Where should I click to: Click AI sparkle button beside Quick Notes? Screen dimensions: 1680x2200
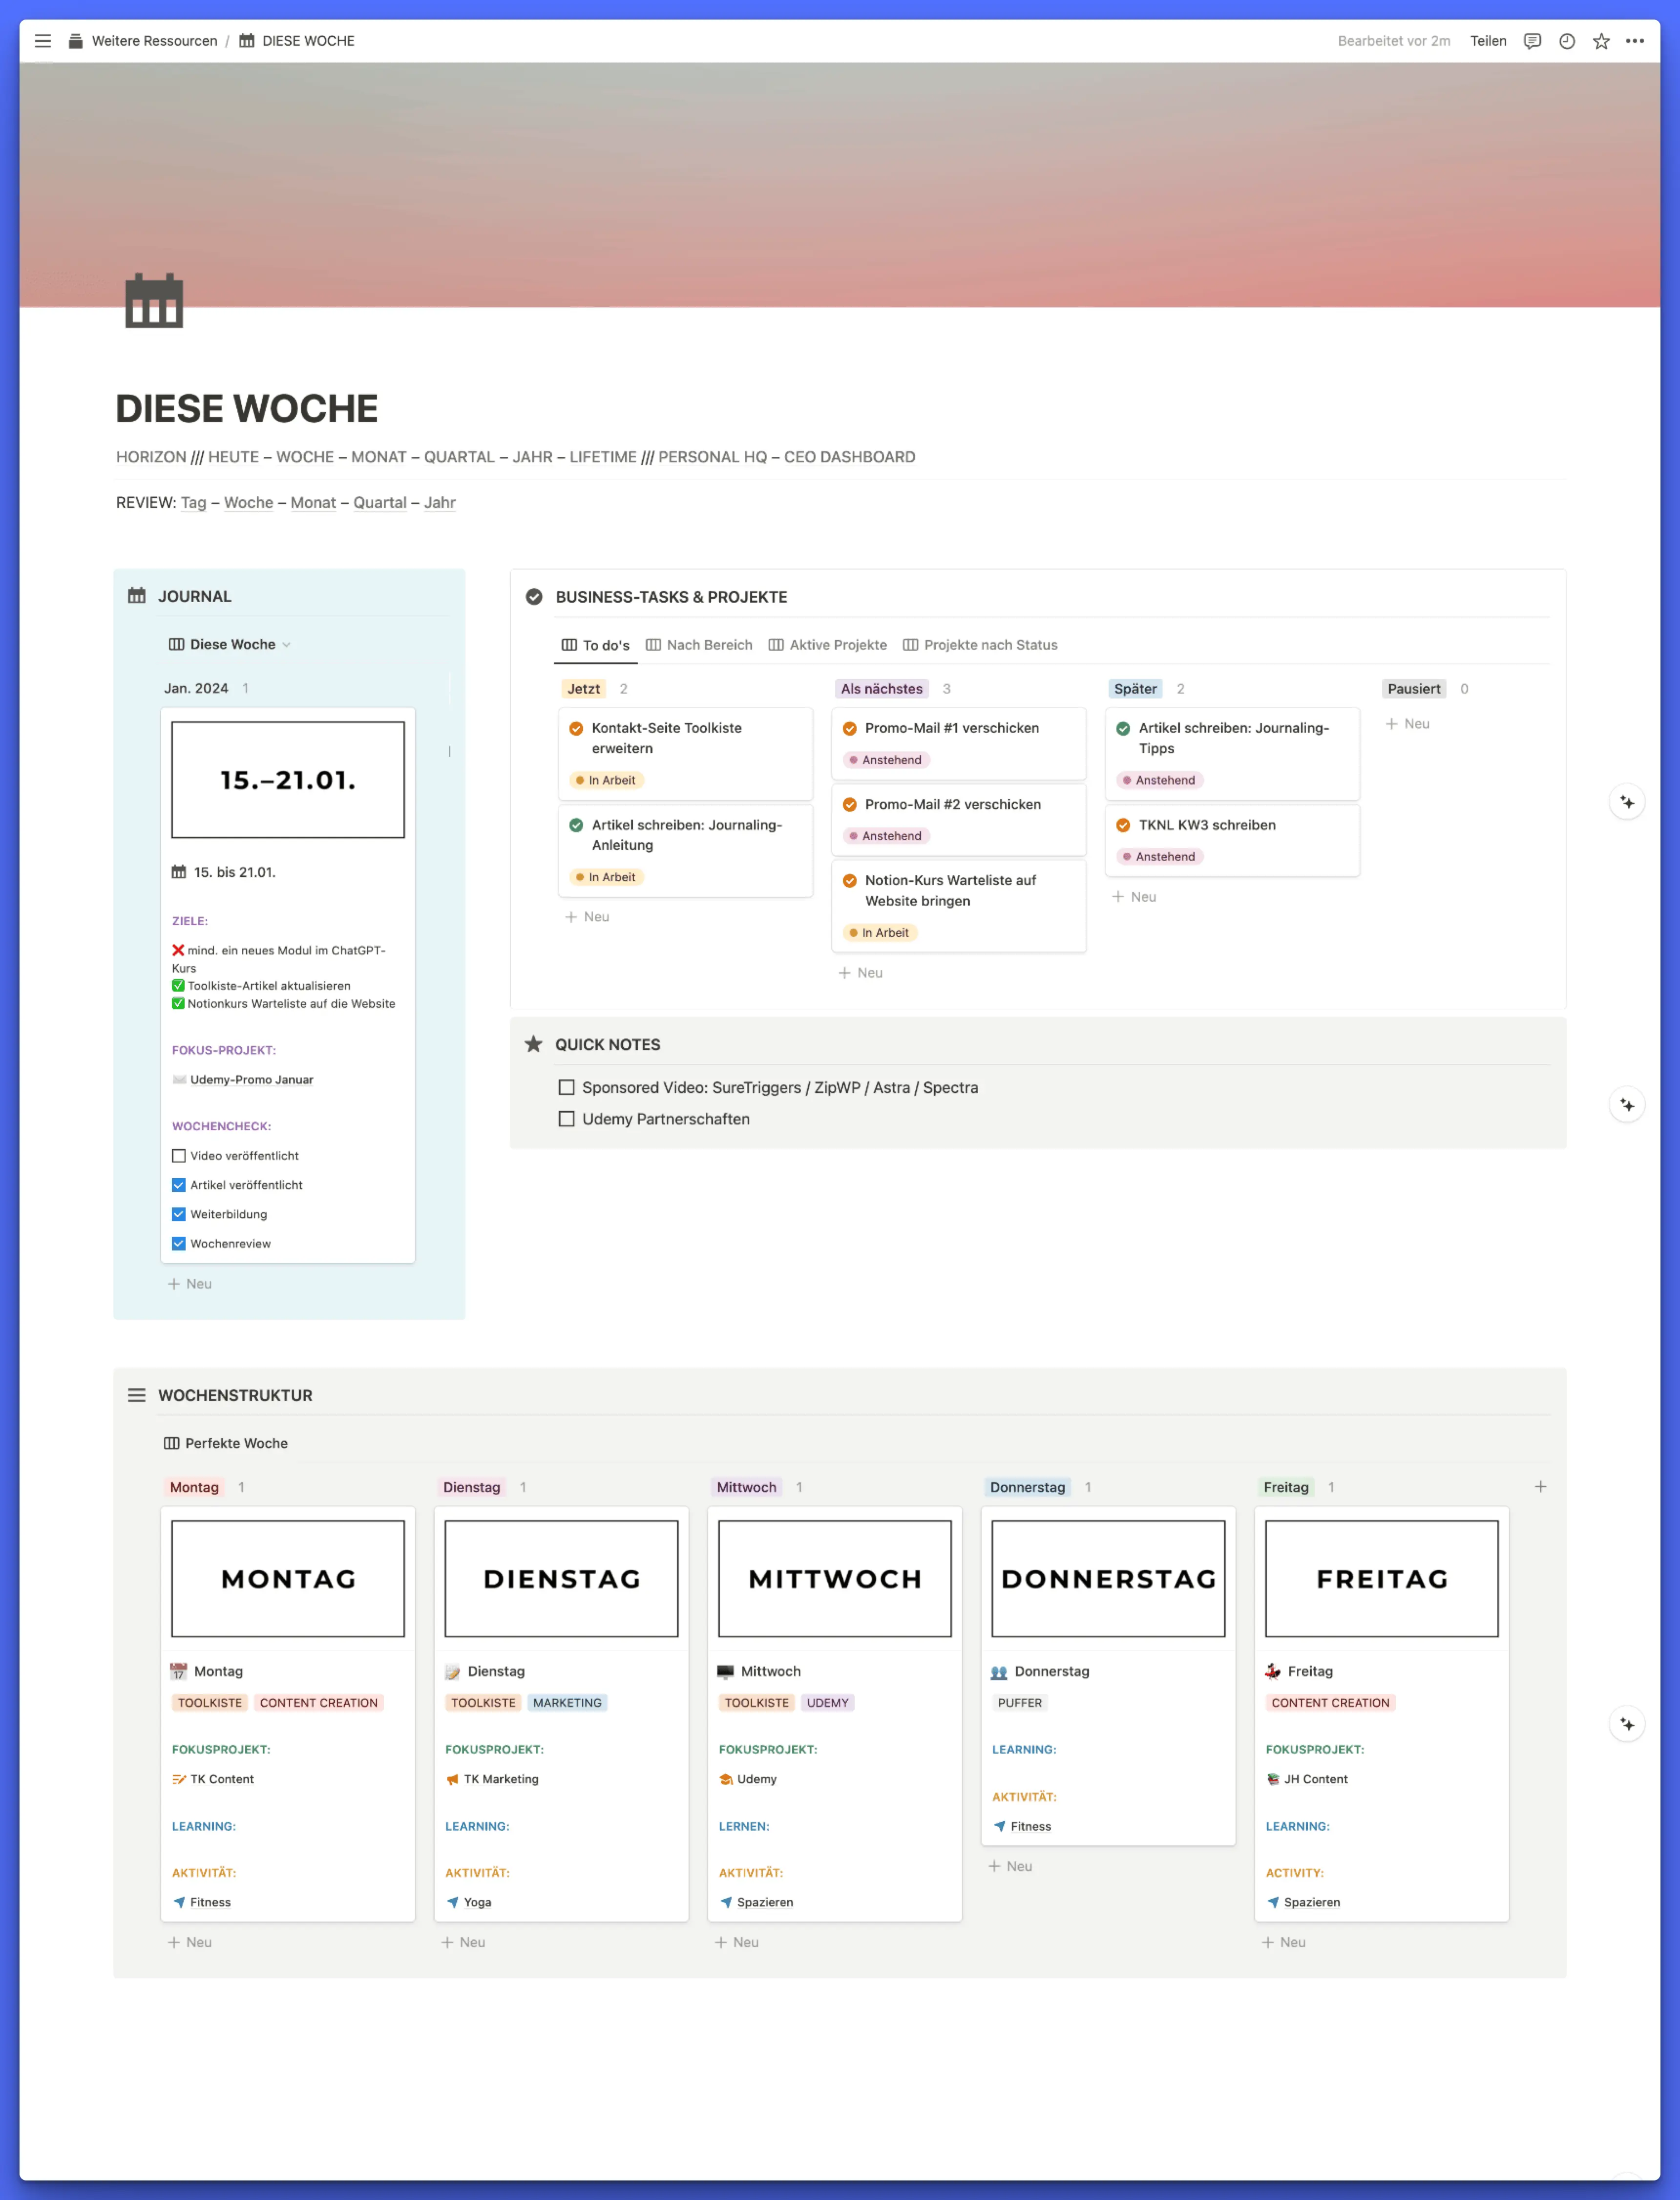[1627, 1105]
